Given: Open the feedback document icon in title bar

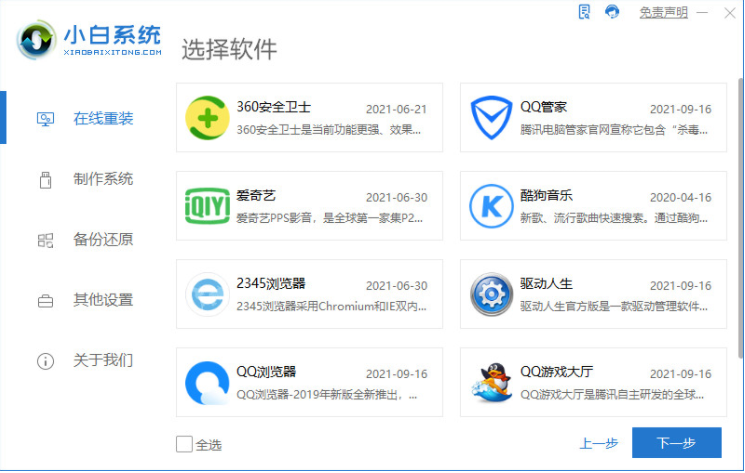Looking at the screenshot, I should tap(584, 11).
